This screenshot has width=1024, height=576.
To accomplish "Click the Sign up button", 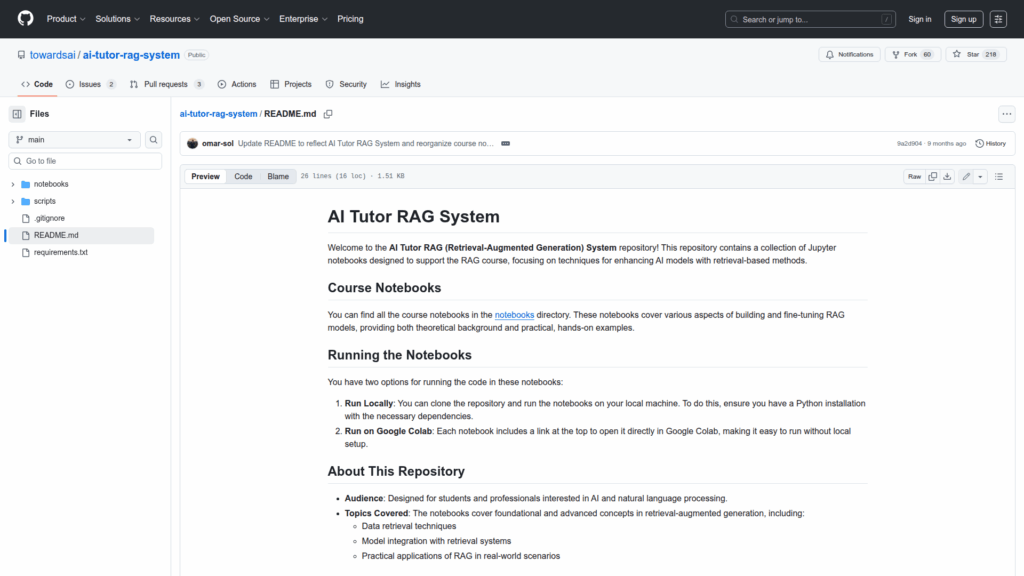I will pyautogui.click(x=963, y=19).
